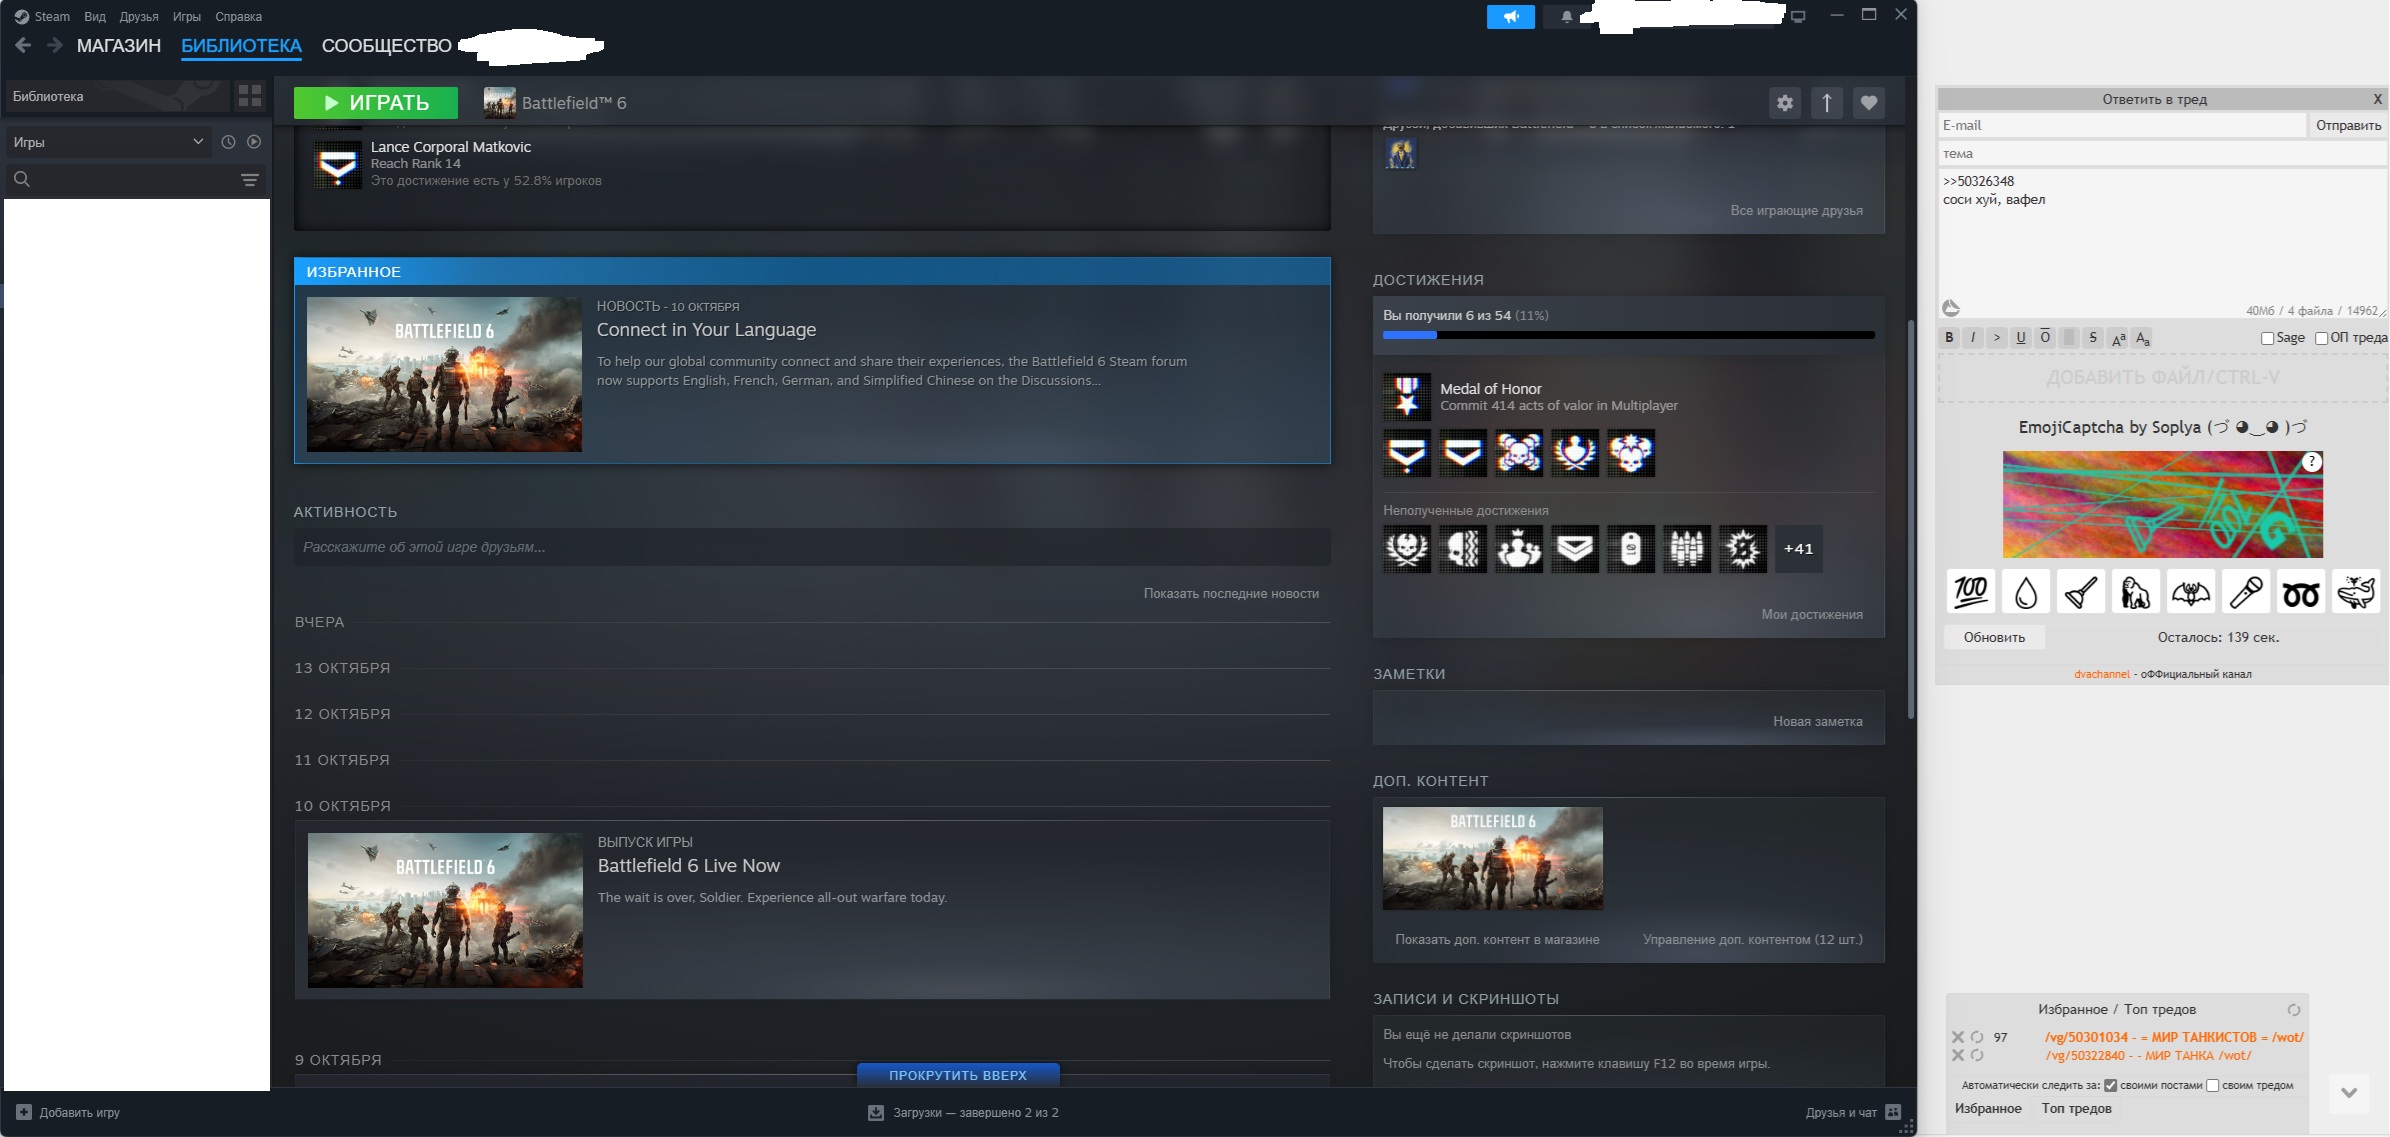Screen dimensions: 2390x1137
Task: Select the water drop emoji in captcha
Action: [x=2026, y=592]
